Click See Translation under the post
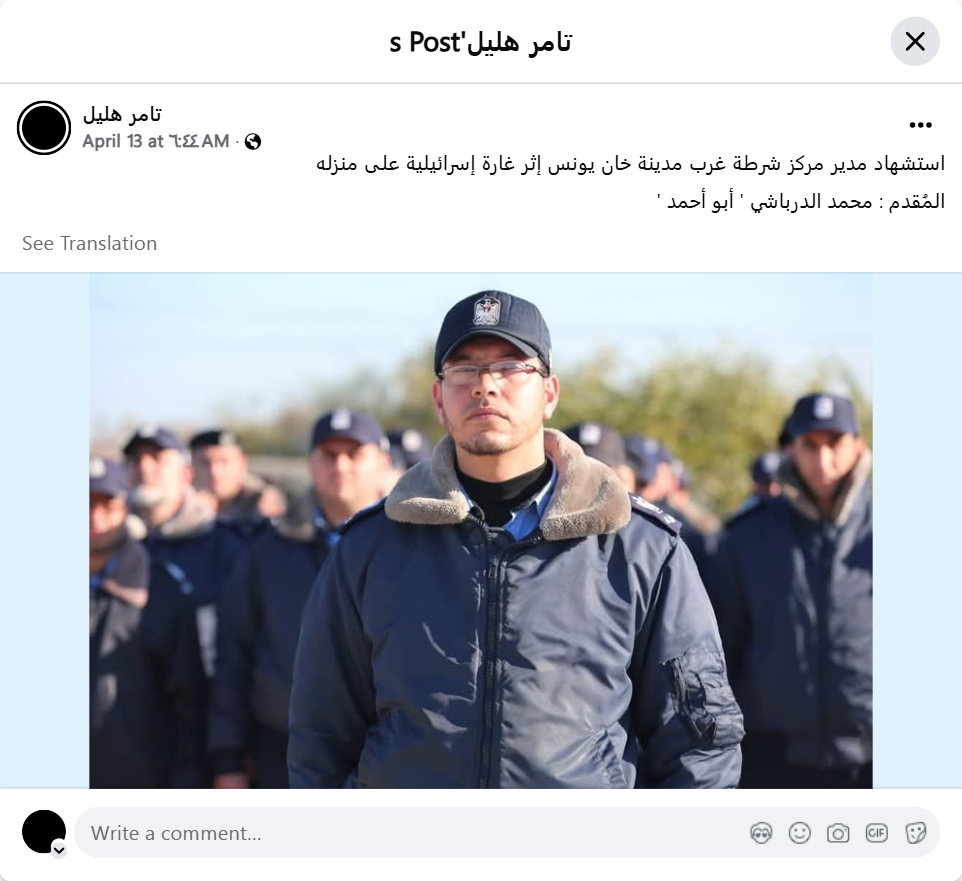This screenshot has width=962, height=881. [x=90, y=244]
